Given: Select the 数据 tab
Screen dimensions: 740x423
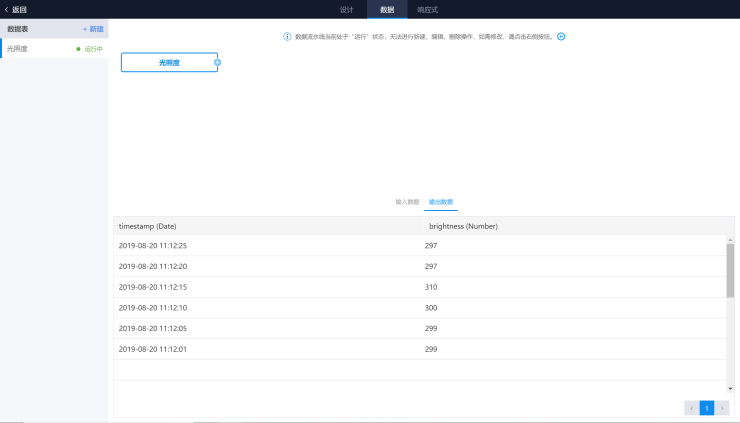Looking at the screenshot, I should pos(387,9).
